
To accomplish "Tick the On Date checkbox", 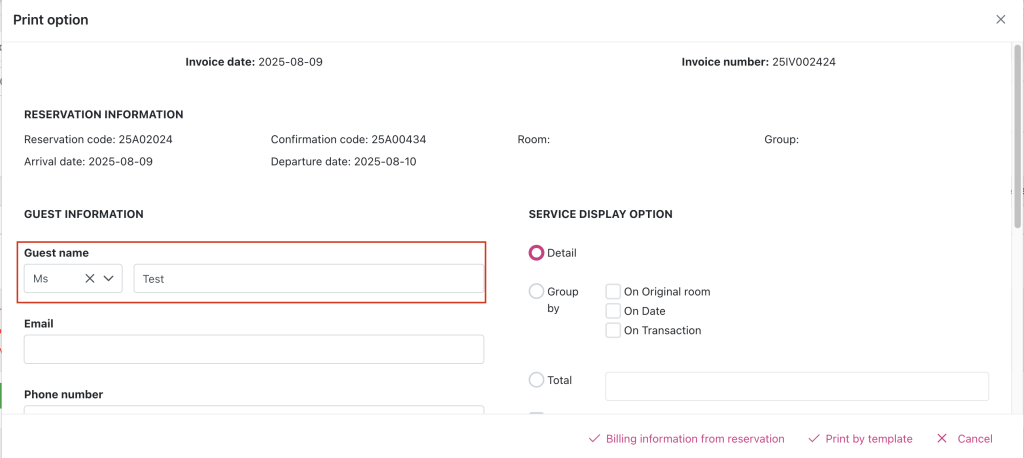I will coord(614,311).
